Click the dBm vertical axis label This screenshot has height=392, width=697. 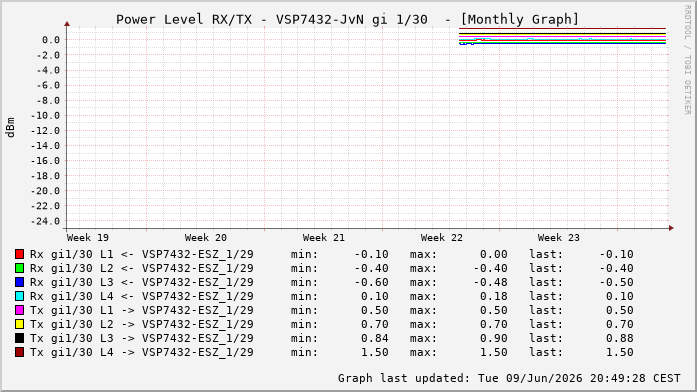[11, 128]
